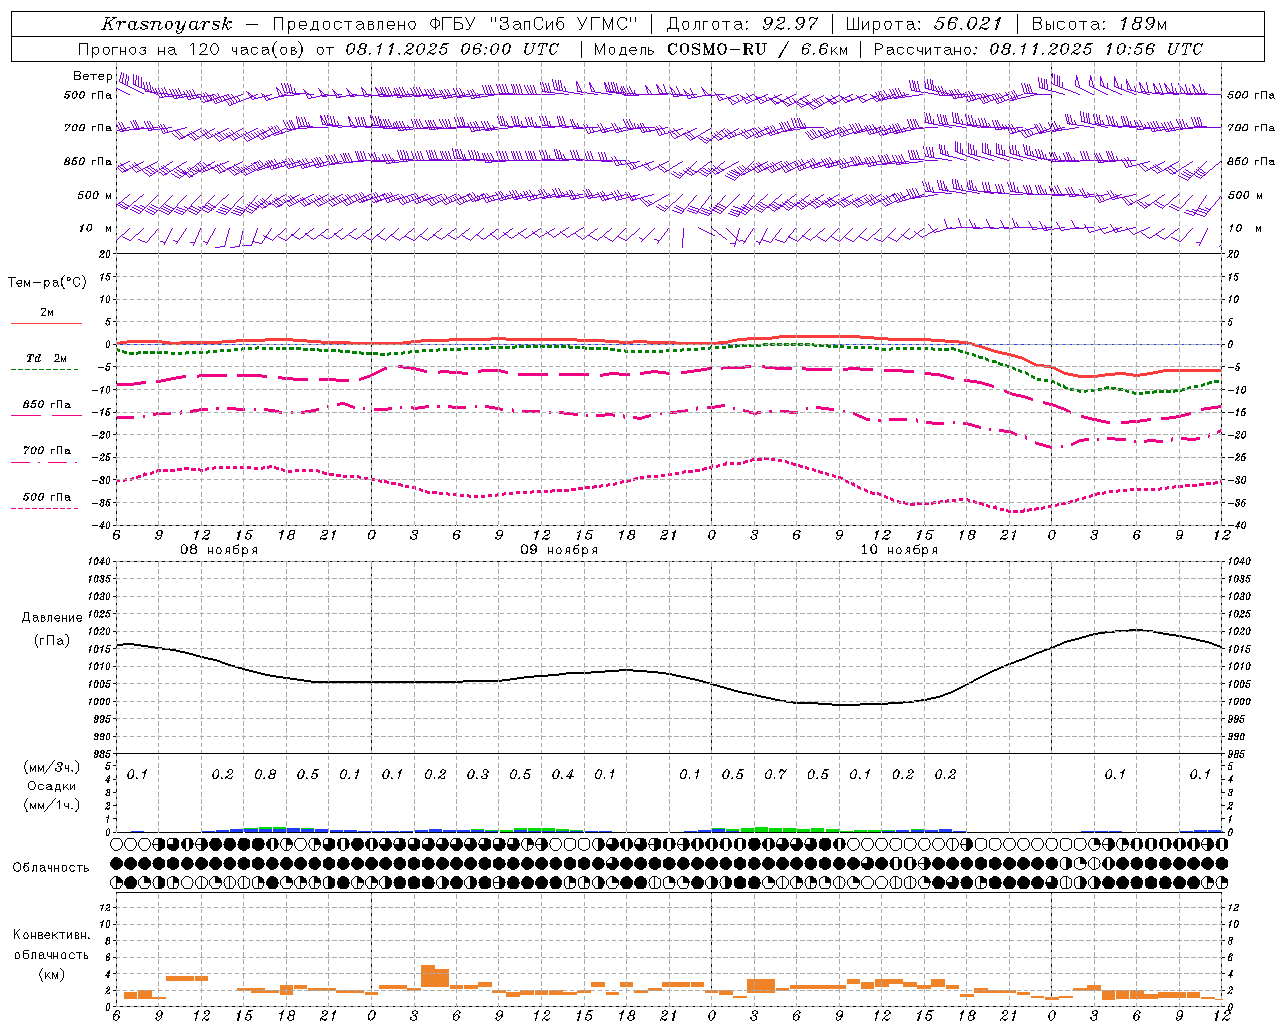This screenshot has height=1024, width=1280.
Task: Click the Давление panel label
Action: [x=52, y=618]
